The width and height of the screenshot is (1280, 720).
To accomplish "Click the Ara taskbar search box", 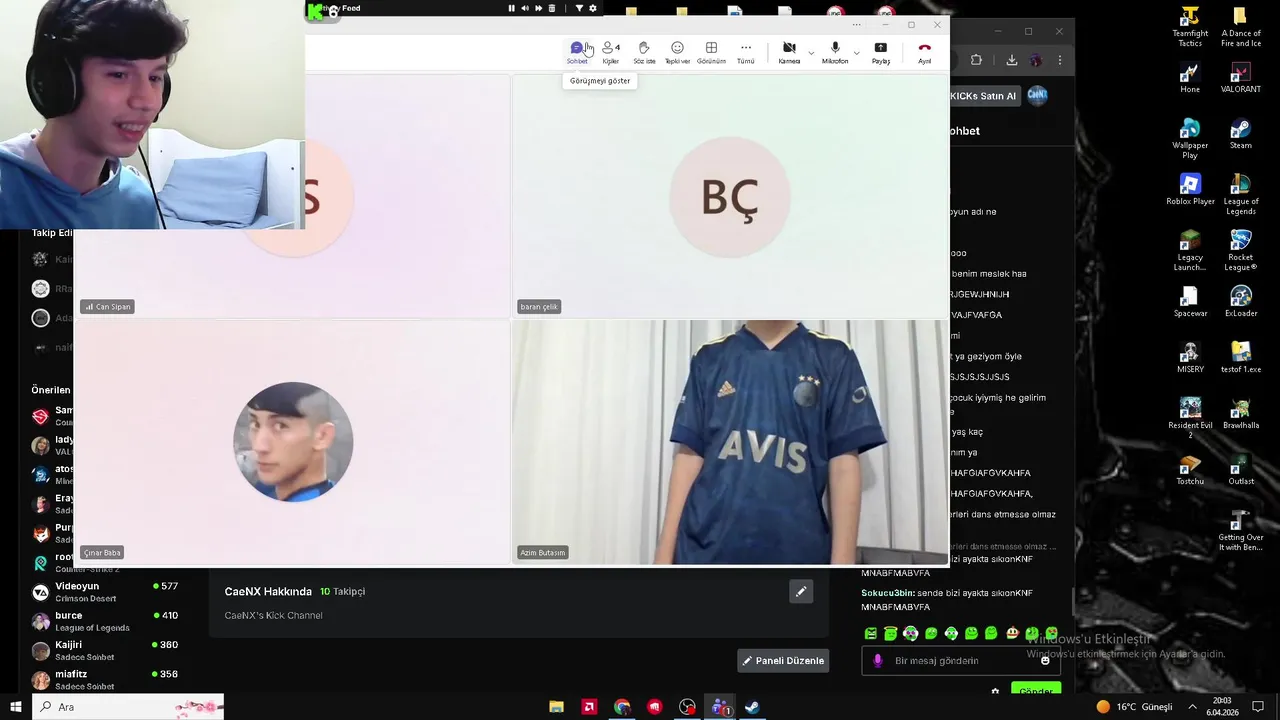I will coord(128,707).
